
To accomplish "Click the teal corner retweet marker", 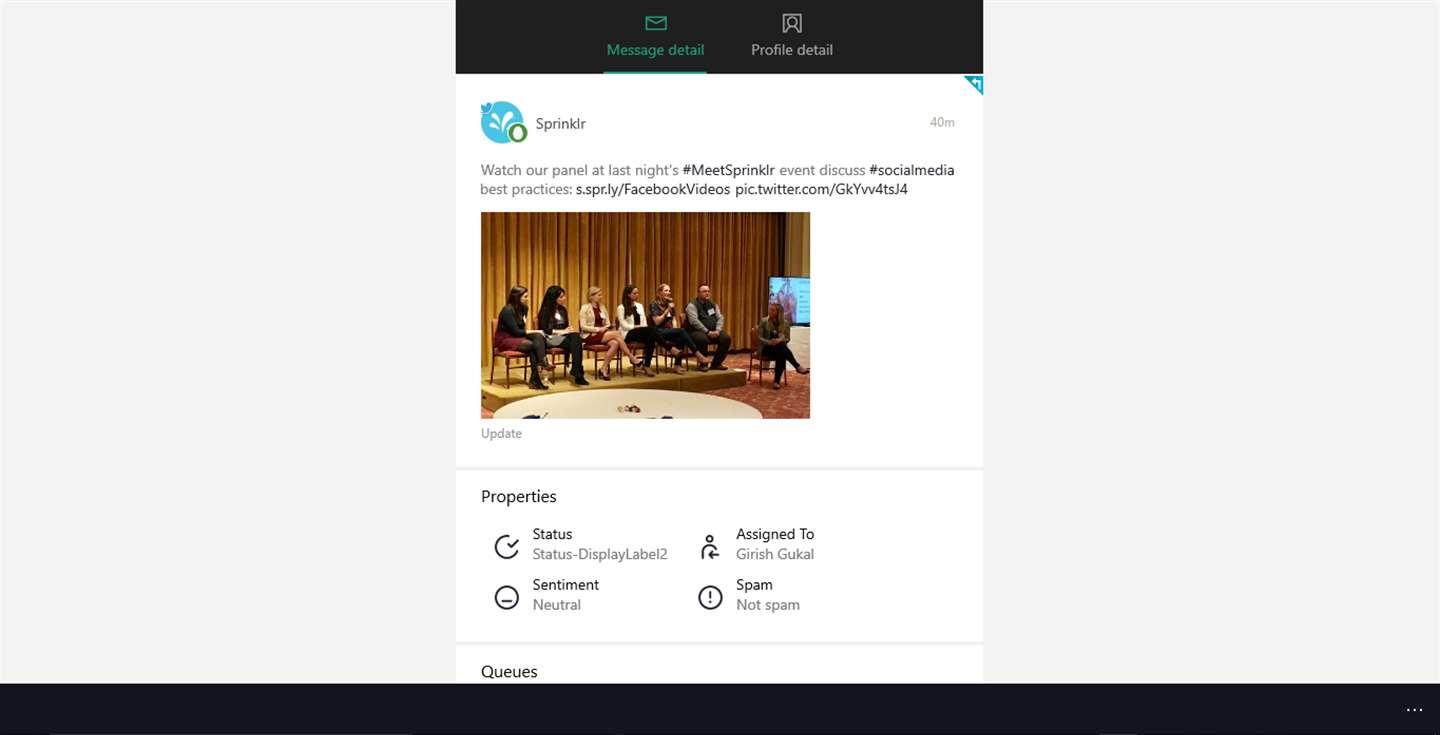I will 974,84.
